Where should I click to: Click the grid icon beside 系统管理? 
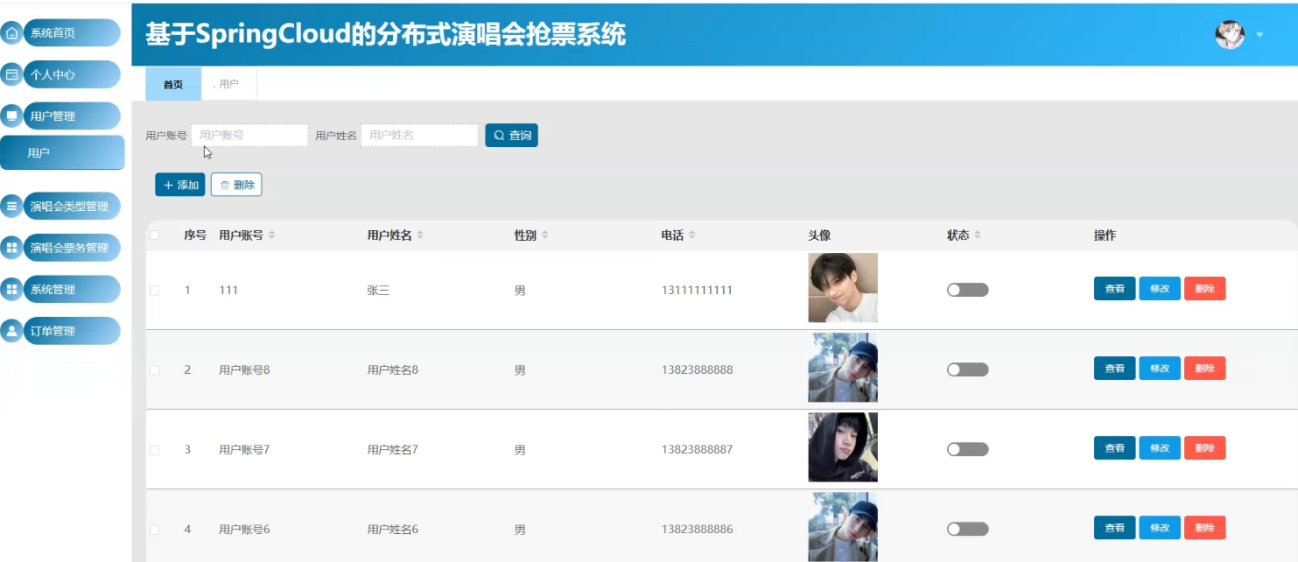[x=12, y=289]
